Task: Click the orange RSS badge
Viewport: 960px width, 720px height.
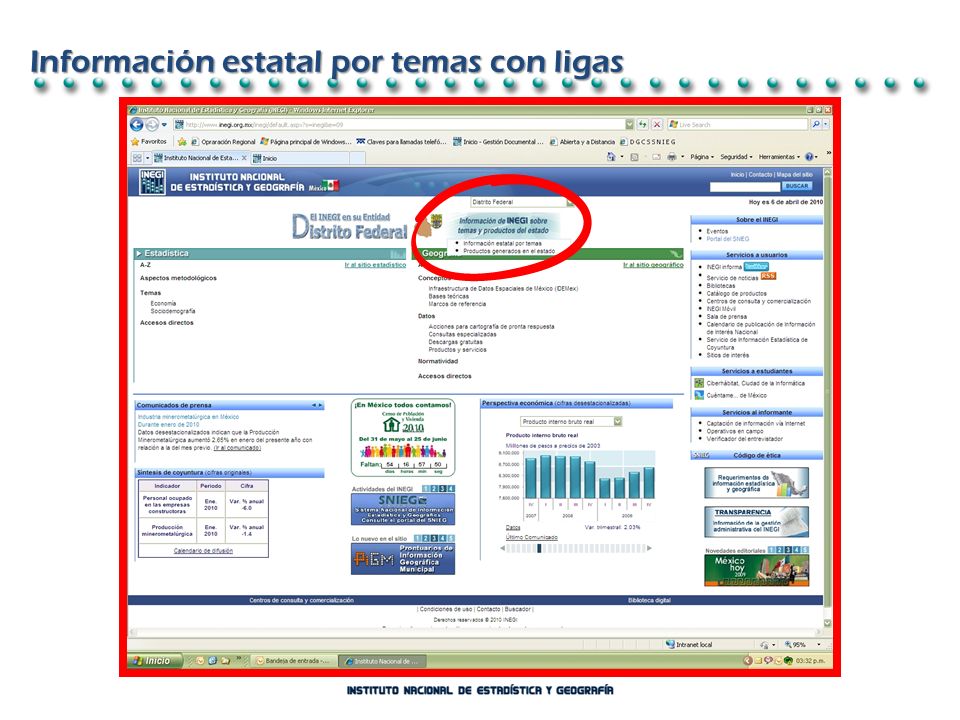Action: [x=768, y=276]
